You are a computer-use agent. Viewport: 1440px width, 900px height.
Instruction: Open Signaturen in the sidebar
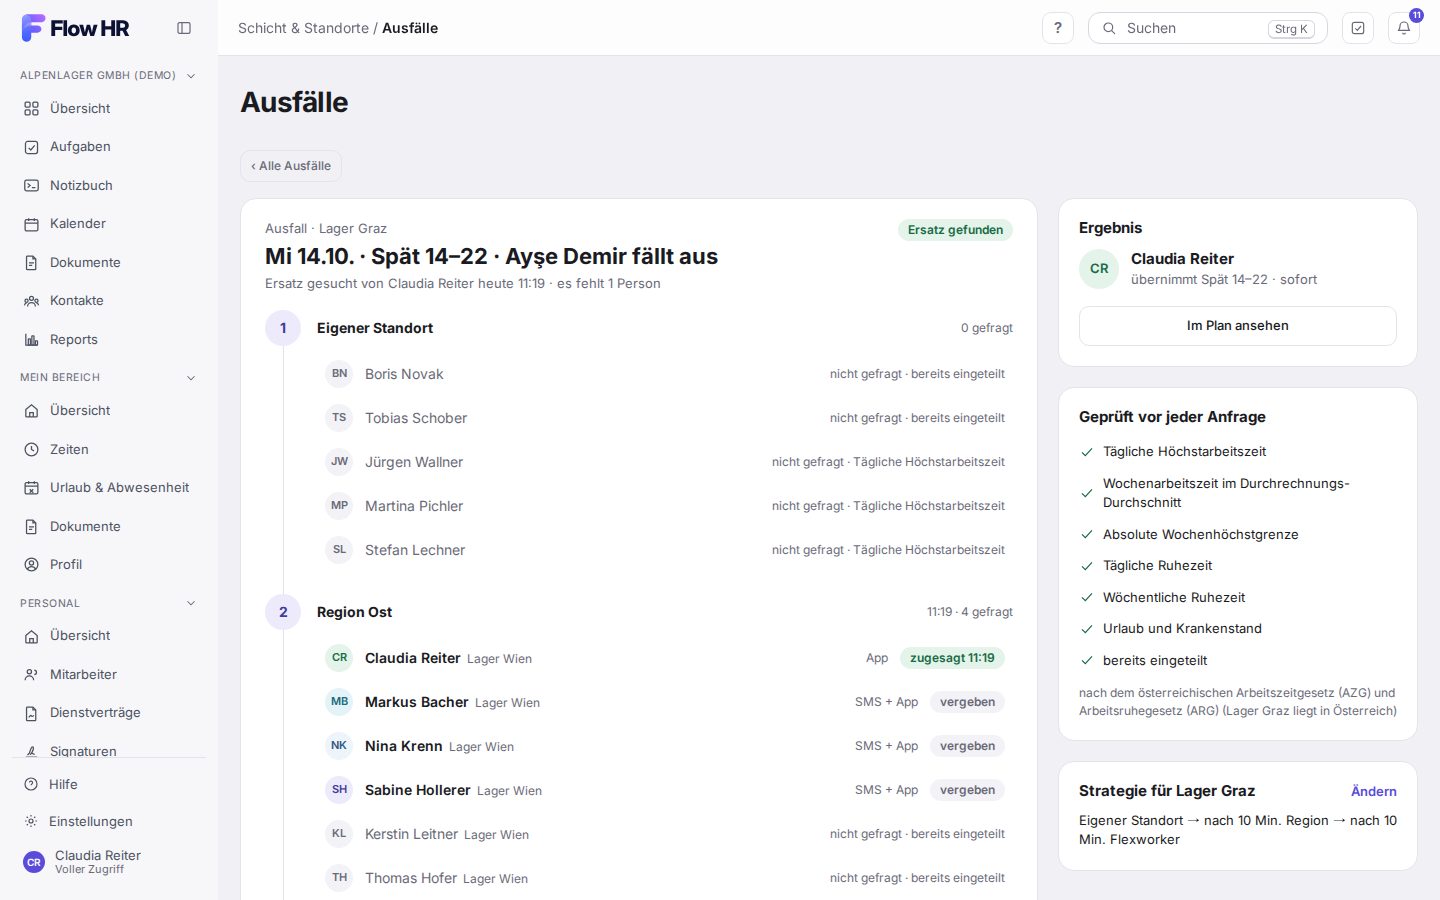(108, 751)
